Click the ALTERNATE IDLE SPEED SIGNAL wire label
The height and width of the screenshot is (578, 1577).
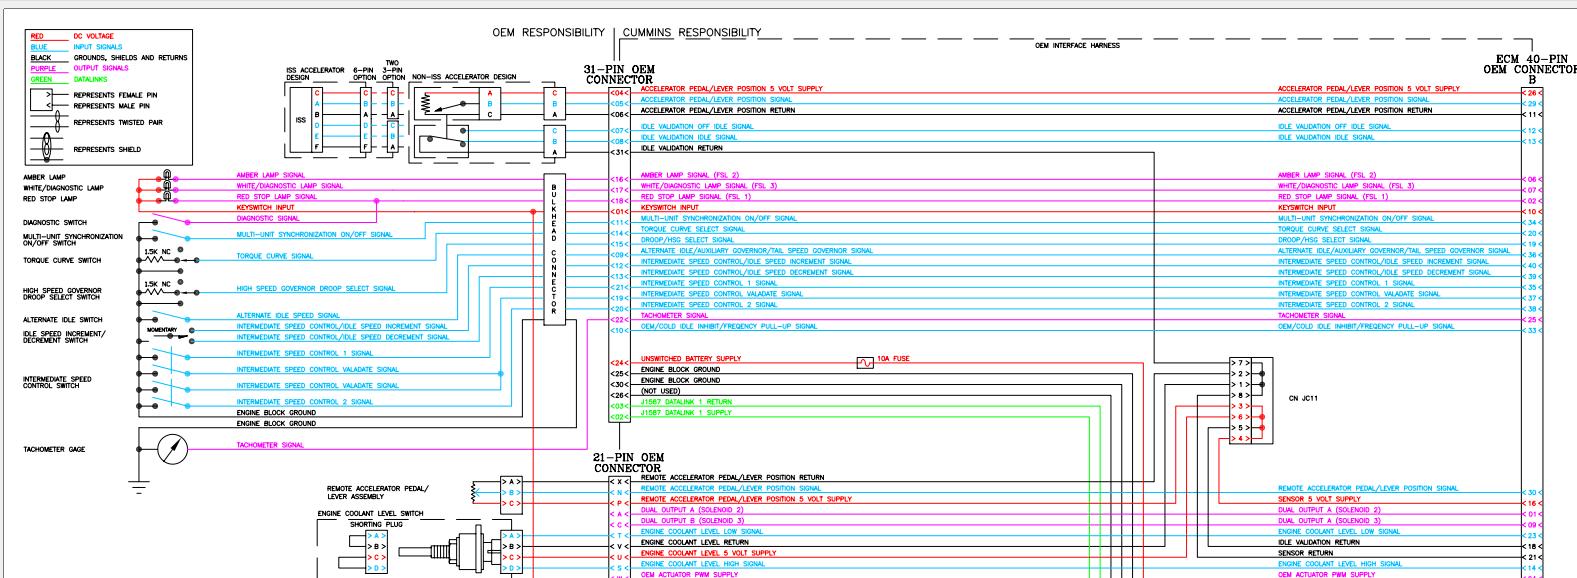click(x=288, y=315)
